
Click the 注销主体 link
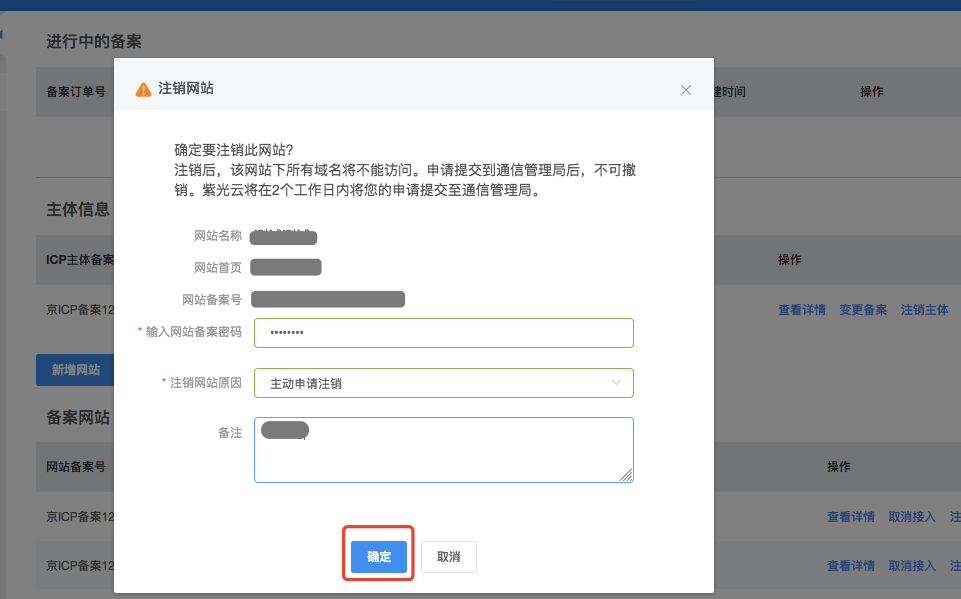pyautogui.click(x=924, y=310)
